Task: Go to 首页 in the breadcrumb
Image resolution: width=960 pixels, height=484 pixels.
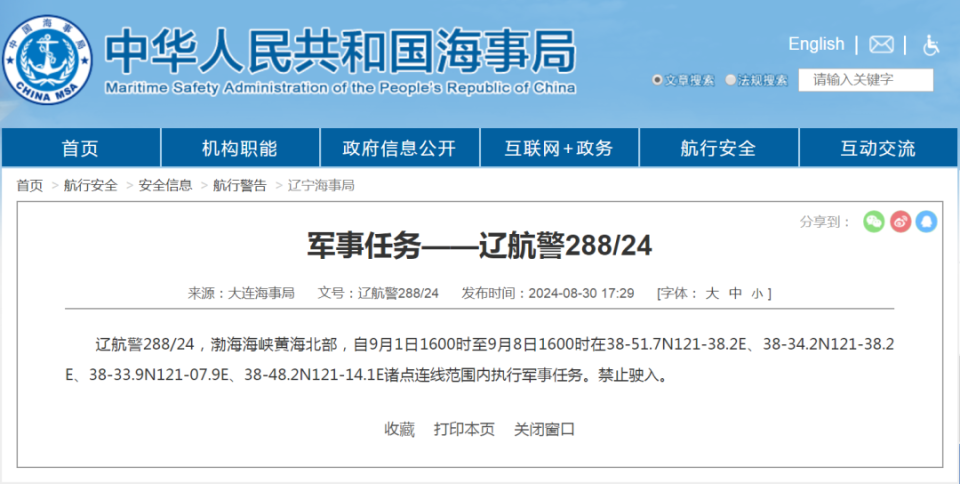Action: 29,185
